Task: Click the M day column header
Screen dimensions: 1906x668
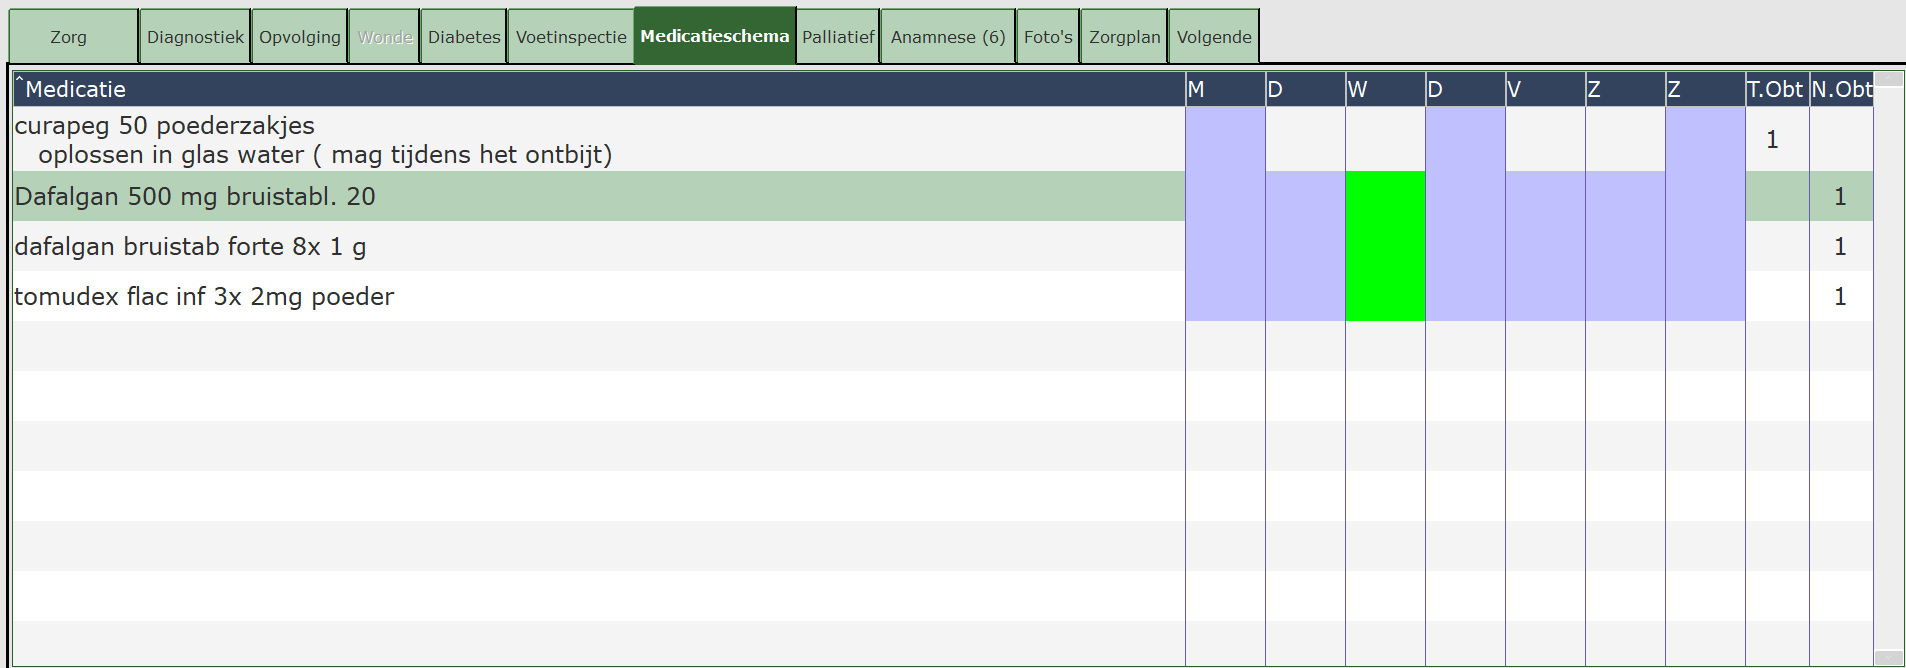Action: [1225, 89]
